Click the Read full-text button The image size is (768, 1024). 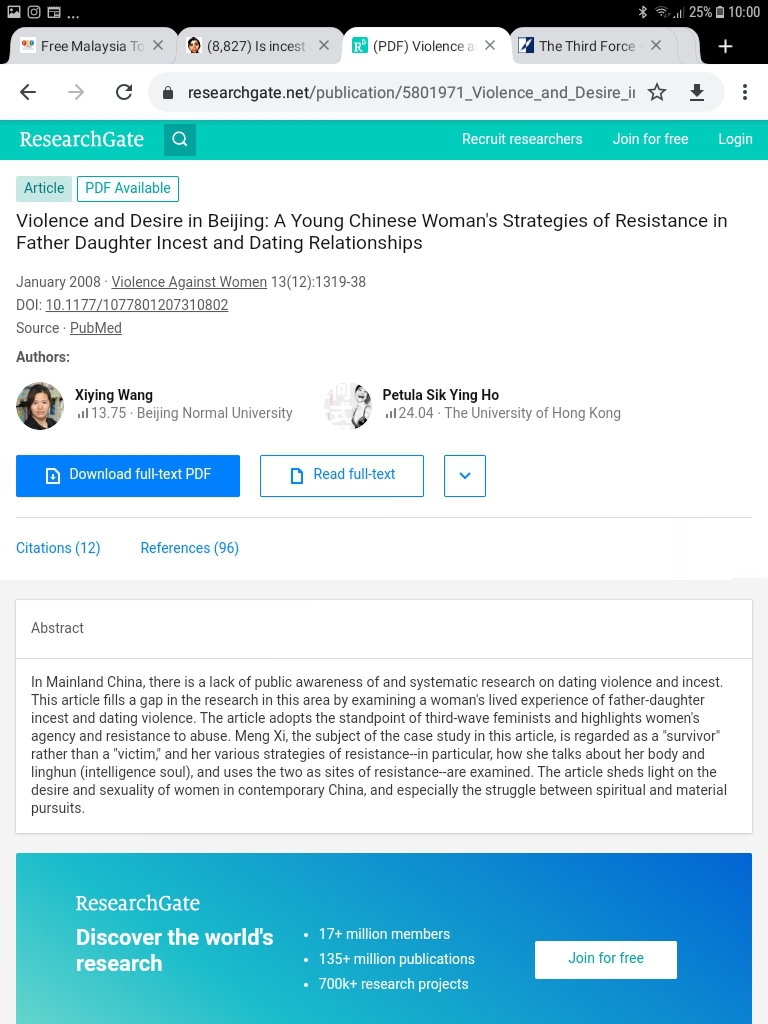click(x=342, y=476)
